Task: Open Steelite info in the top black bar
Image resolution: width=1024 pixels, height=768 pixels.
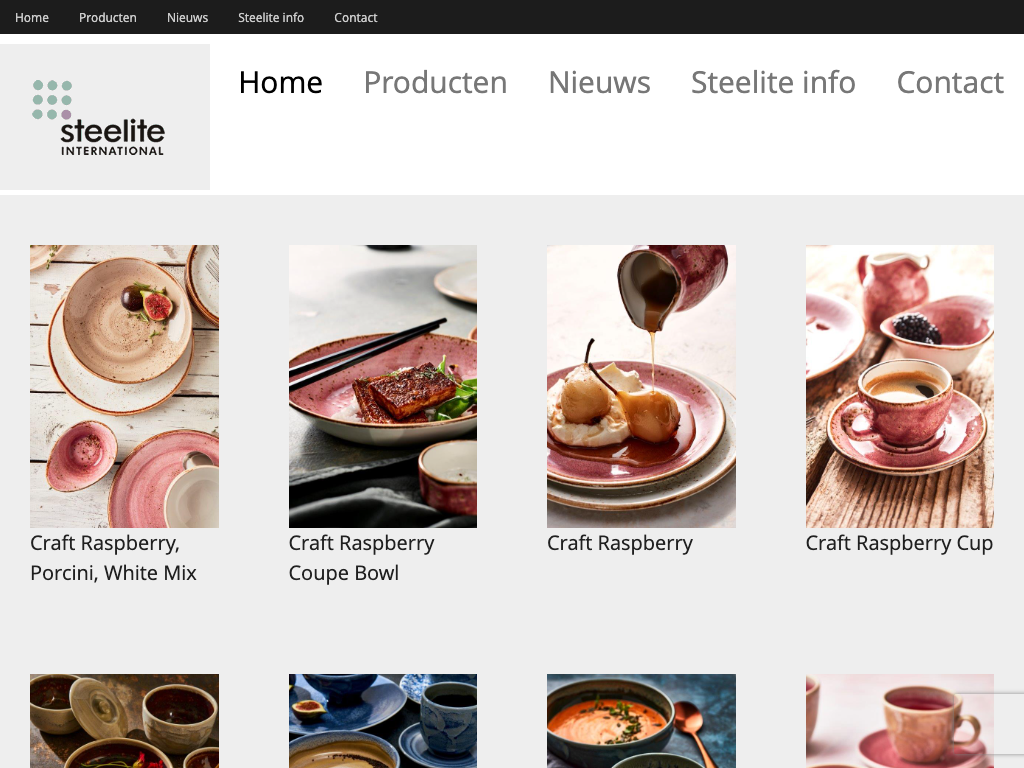Action: point(271,17)
